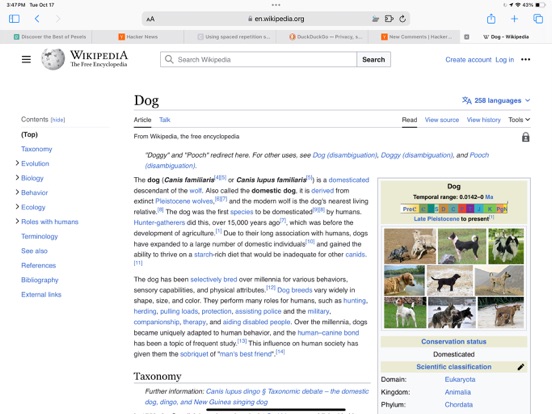Open the Share sheet icon
This screenshot has width=552, height=414.
pyautogui.click(x=491, y=18)
